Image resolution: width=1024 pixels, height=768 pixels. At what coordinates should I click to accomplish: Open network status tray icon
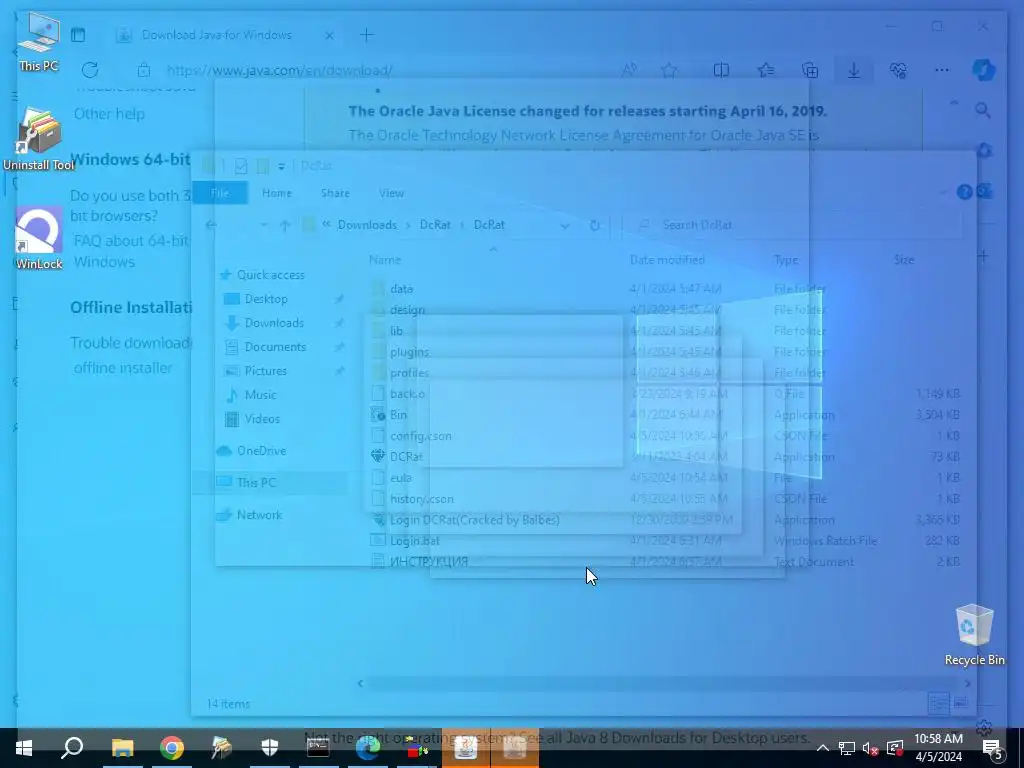click(x=846, y=748)
